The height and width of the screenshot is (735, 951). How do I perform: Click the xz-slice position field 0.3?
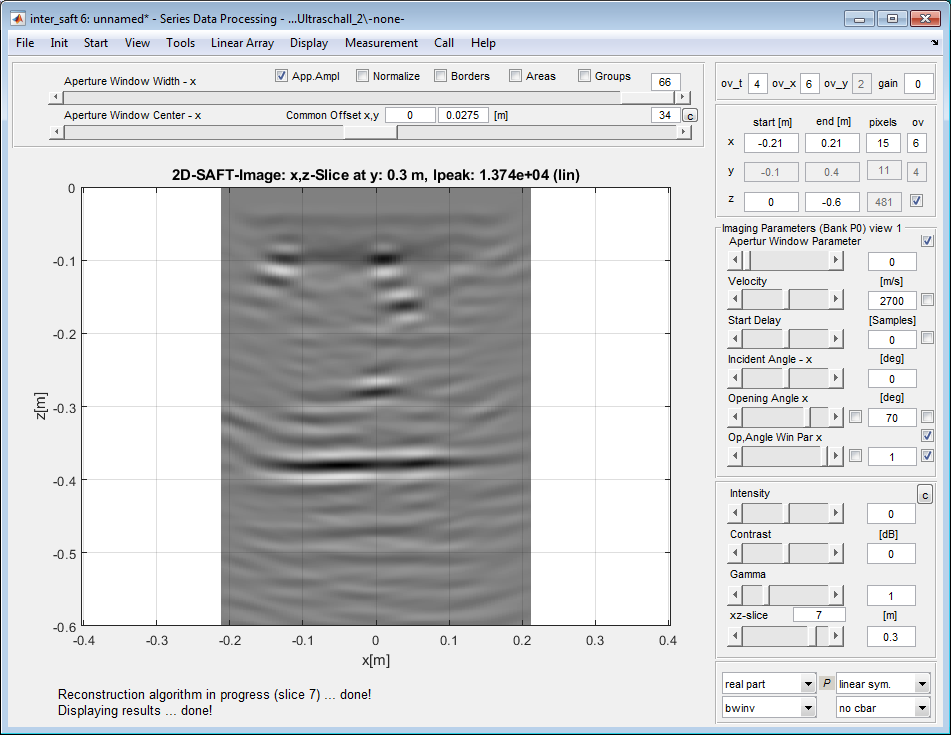pyautogui.click(x=890, y=637)
